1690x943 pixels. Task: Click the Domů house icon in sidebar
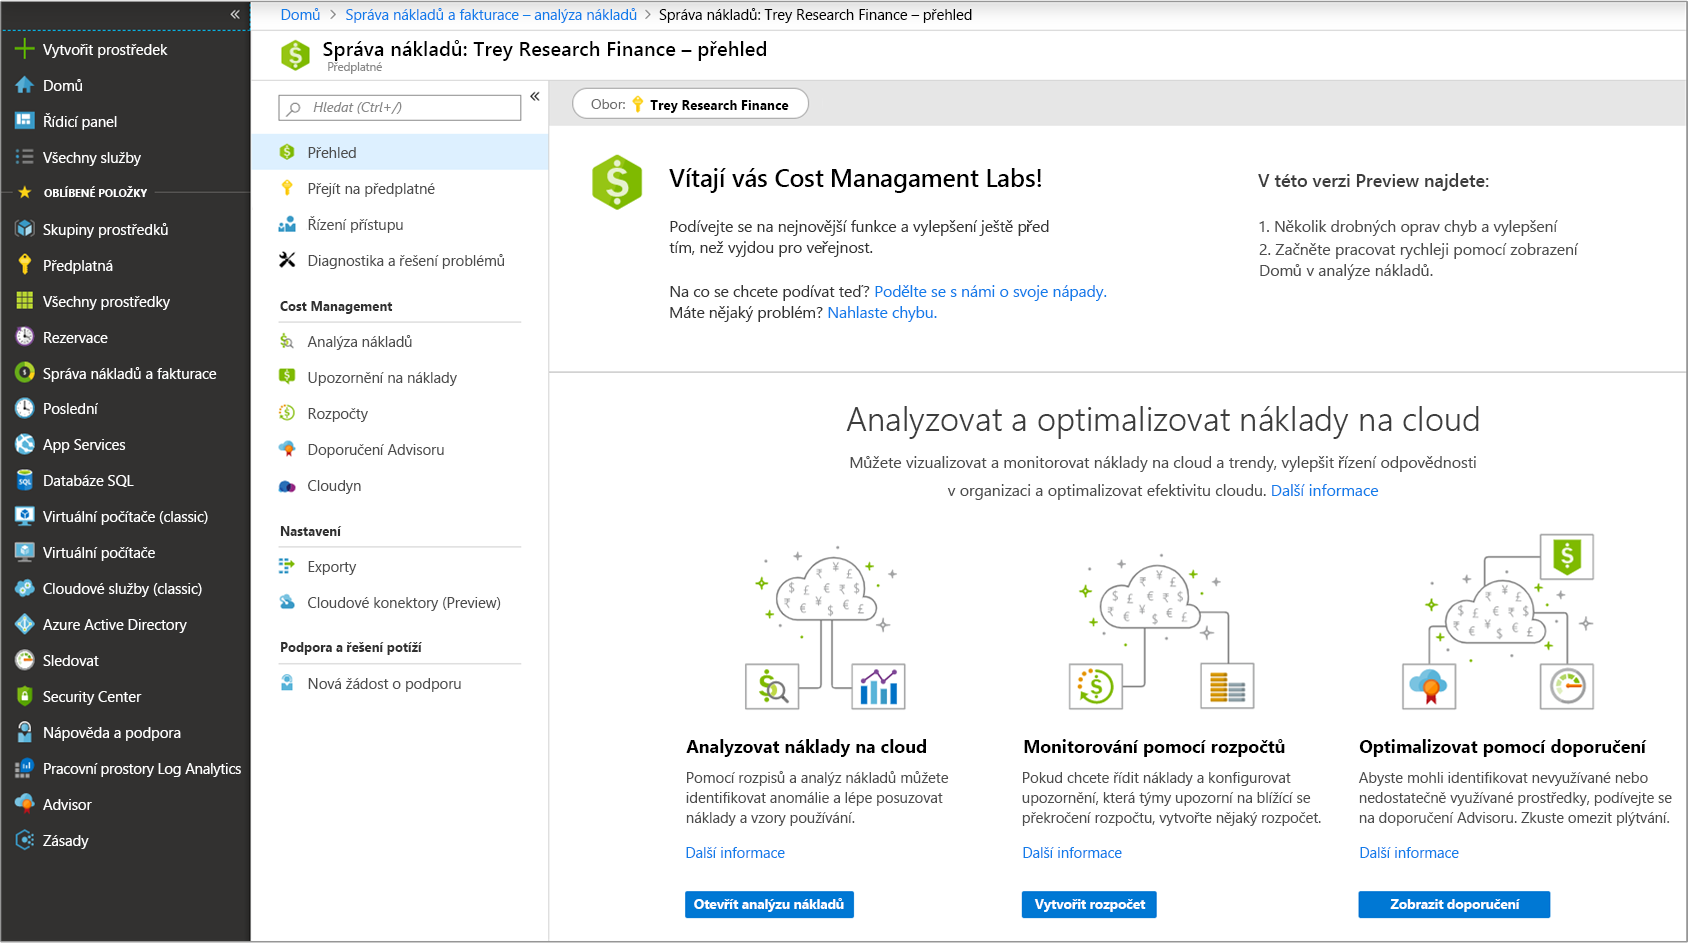coord(24,85)
